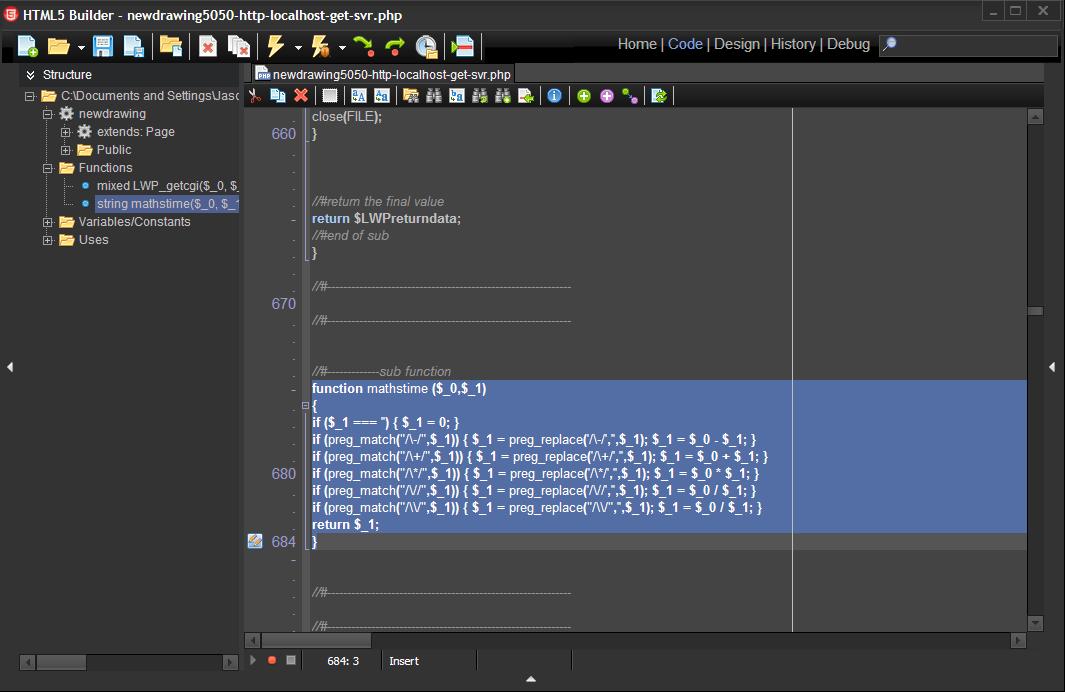Click the macro play button in status bar

[253, 660]
